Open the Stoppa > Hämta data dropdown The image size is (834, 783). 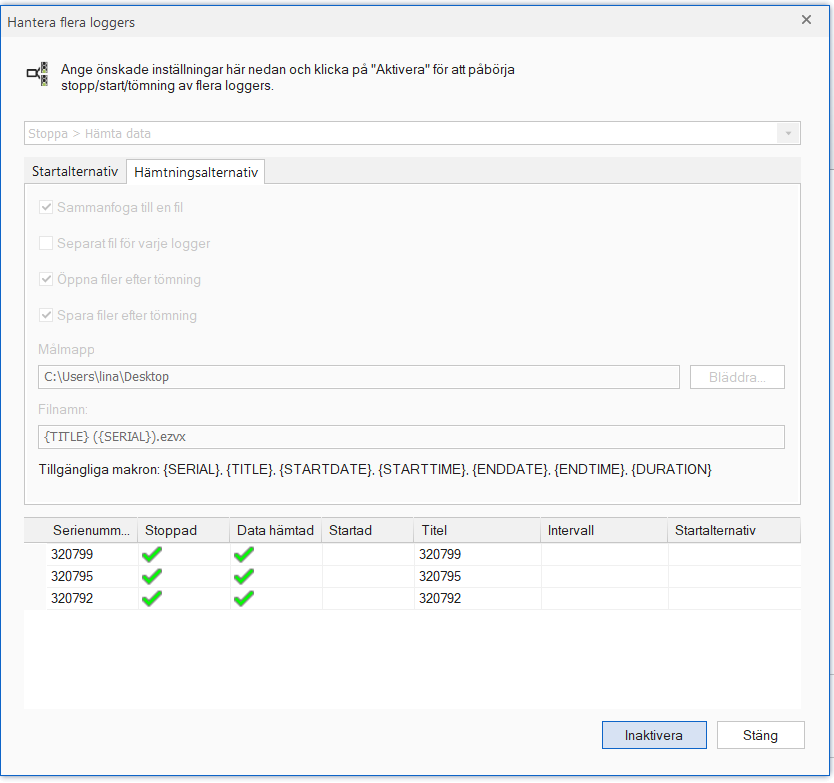click(x=412, y=133)
